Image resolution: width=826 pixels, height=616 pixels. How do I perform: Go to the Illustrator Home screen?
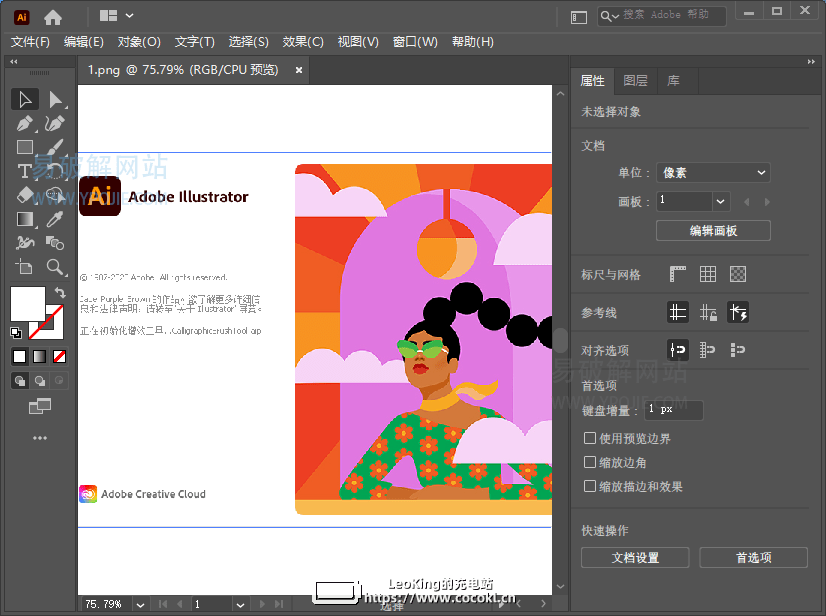[x=53, y=17]
